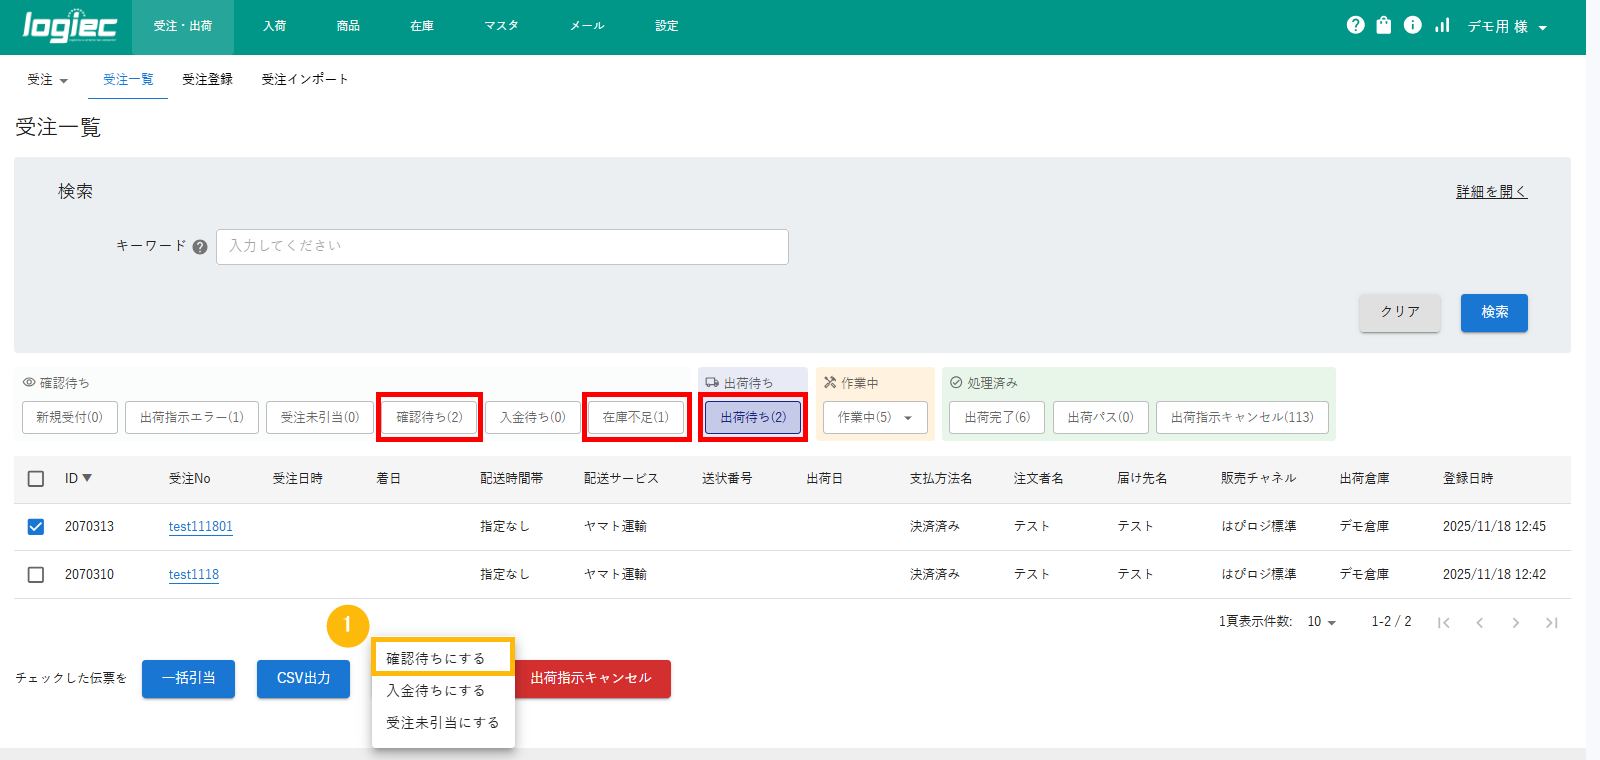Click the logiec logo
This screenshot has width=1600, height=760.
[69, 27]
